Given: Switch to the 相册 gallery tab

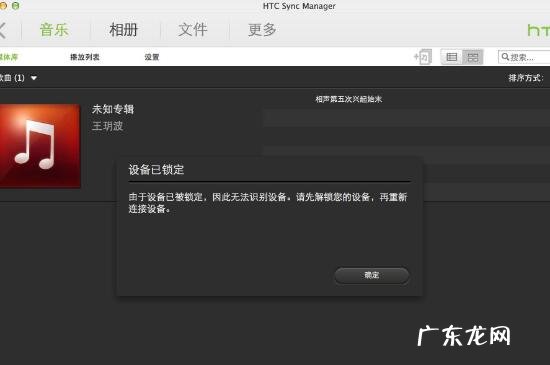Looking at the screenshot, I should [x=123, y=30].
